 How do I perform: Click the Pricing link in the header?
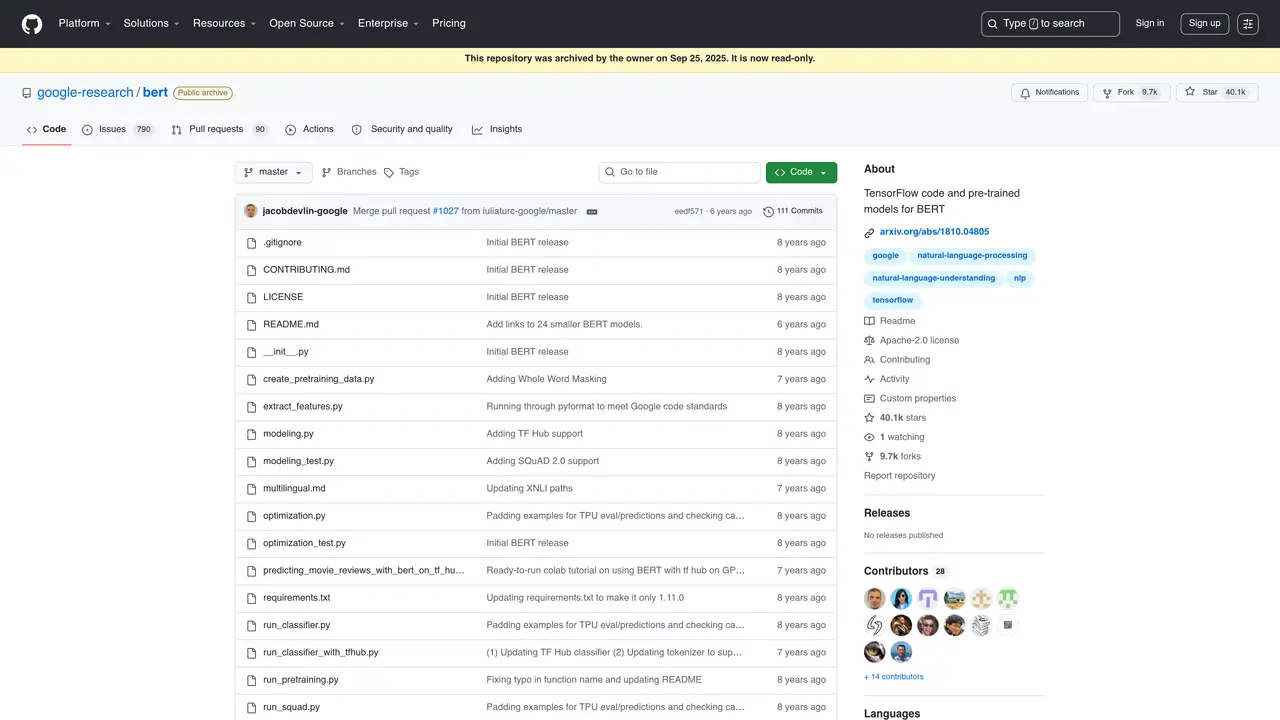[449, 24]
